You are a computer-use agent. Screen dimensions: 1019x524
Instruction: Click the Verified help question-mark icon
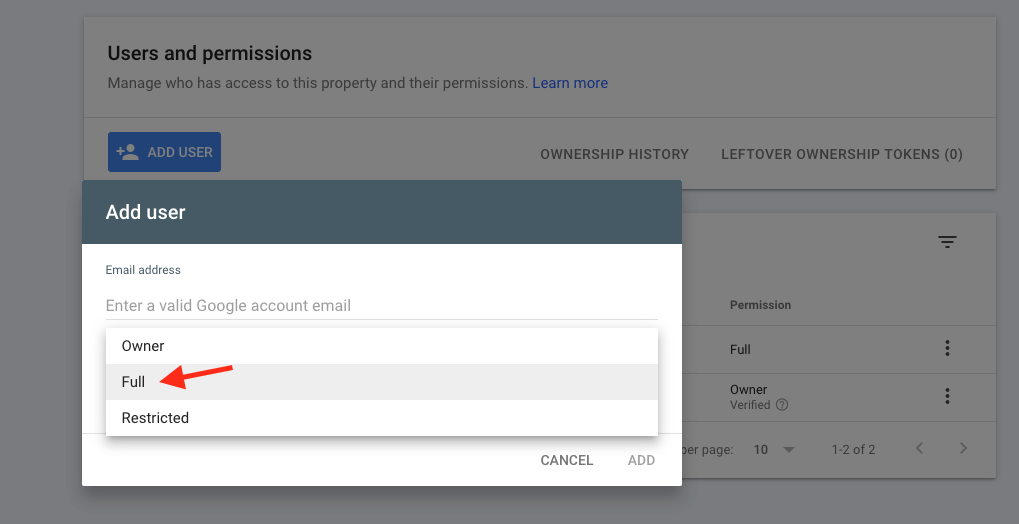pos(782,405)
